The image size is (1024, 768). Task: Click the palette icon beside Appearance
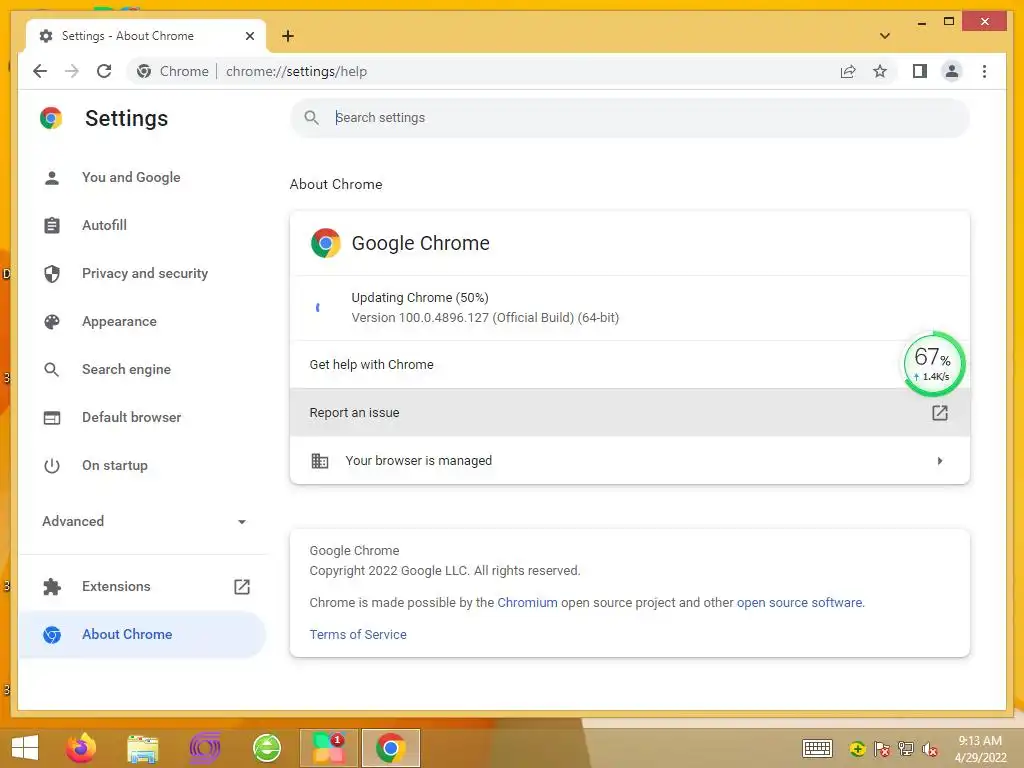[52, 321]
